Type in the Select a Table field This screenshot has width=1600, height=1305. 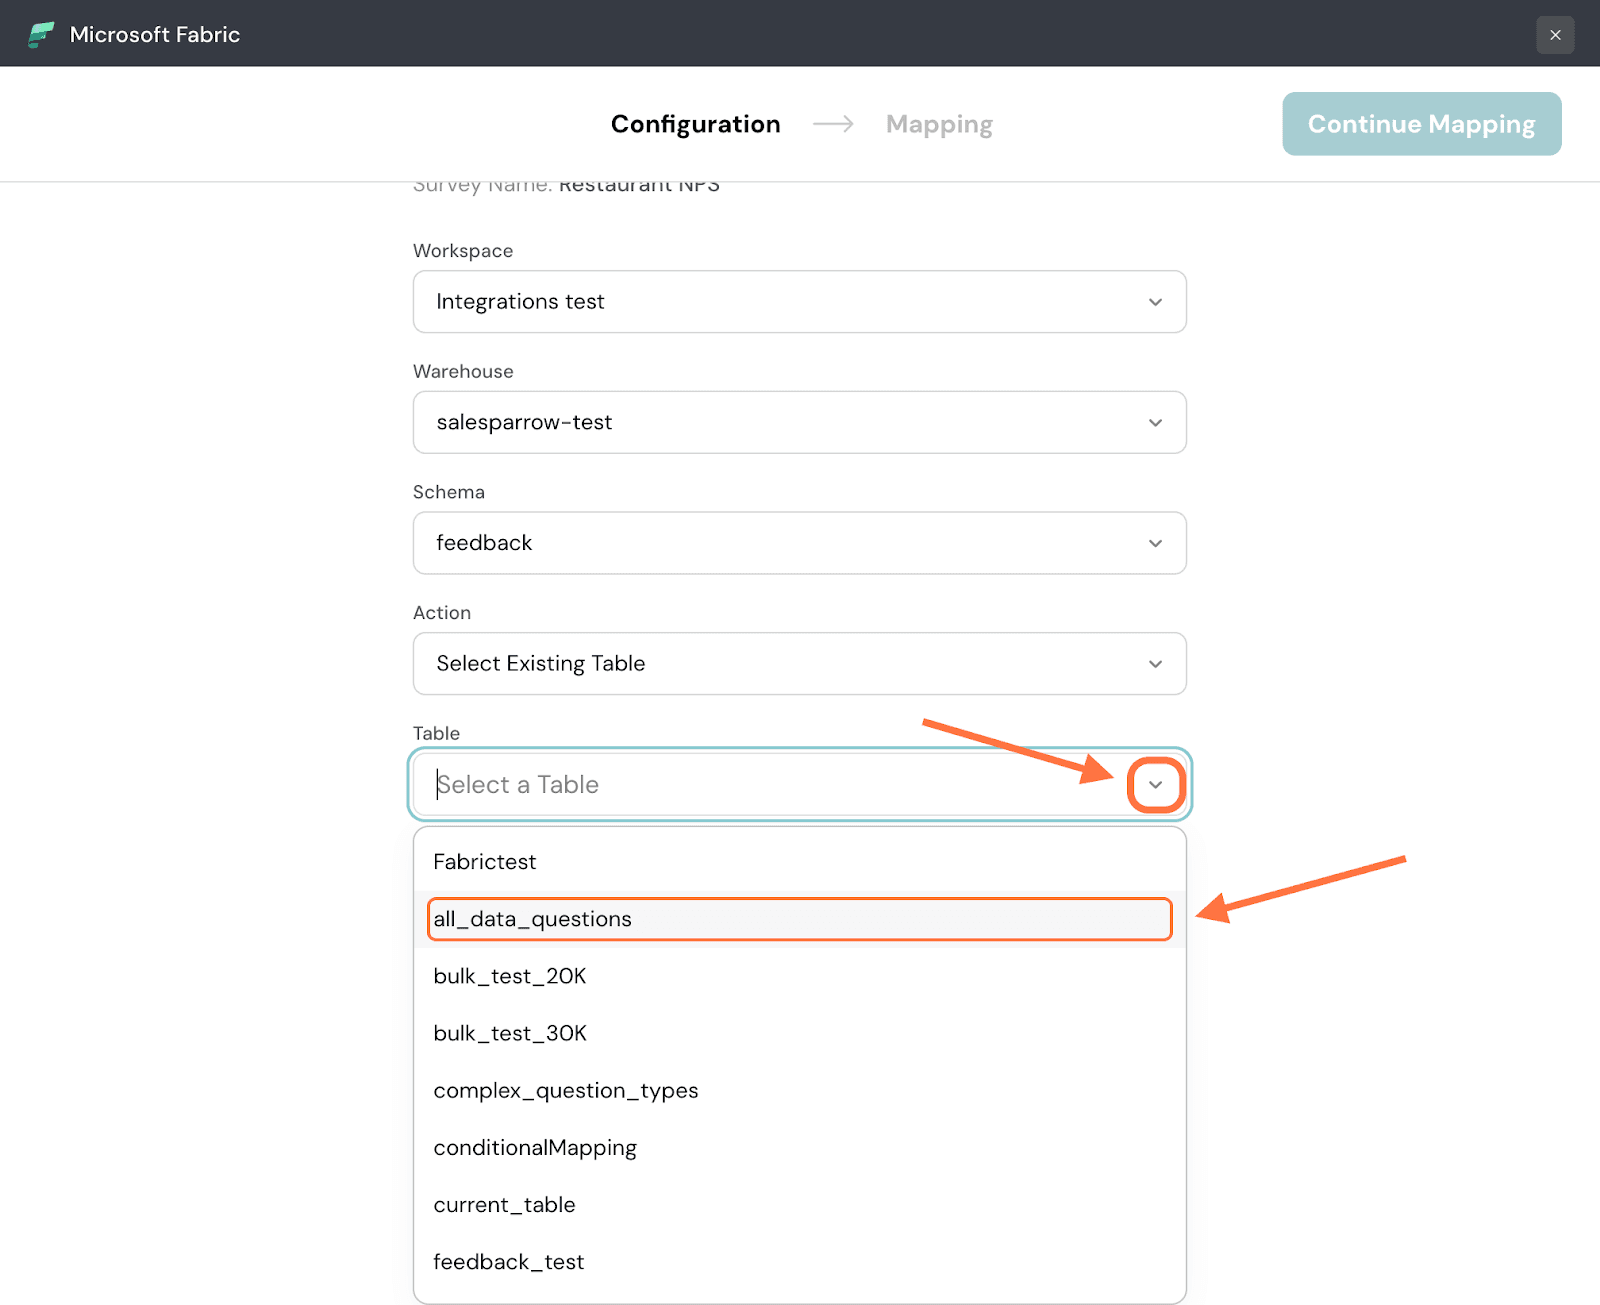pyautogui.click(x=760, y=785)
